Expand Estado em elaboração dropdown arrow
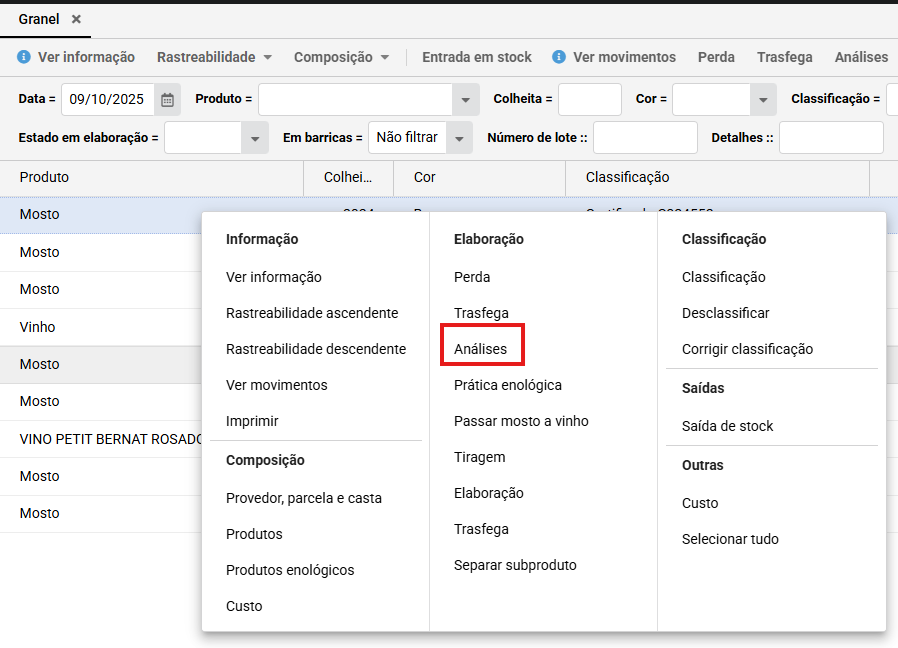This screenshot has width=898, height=648. 255,138
